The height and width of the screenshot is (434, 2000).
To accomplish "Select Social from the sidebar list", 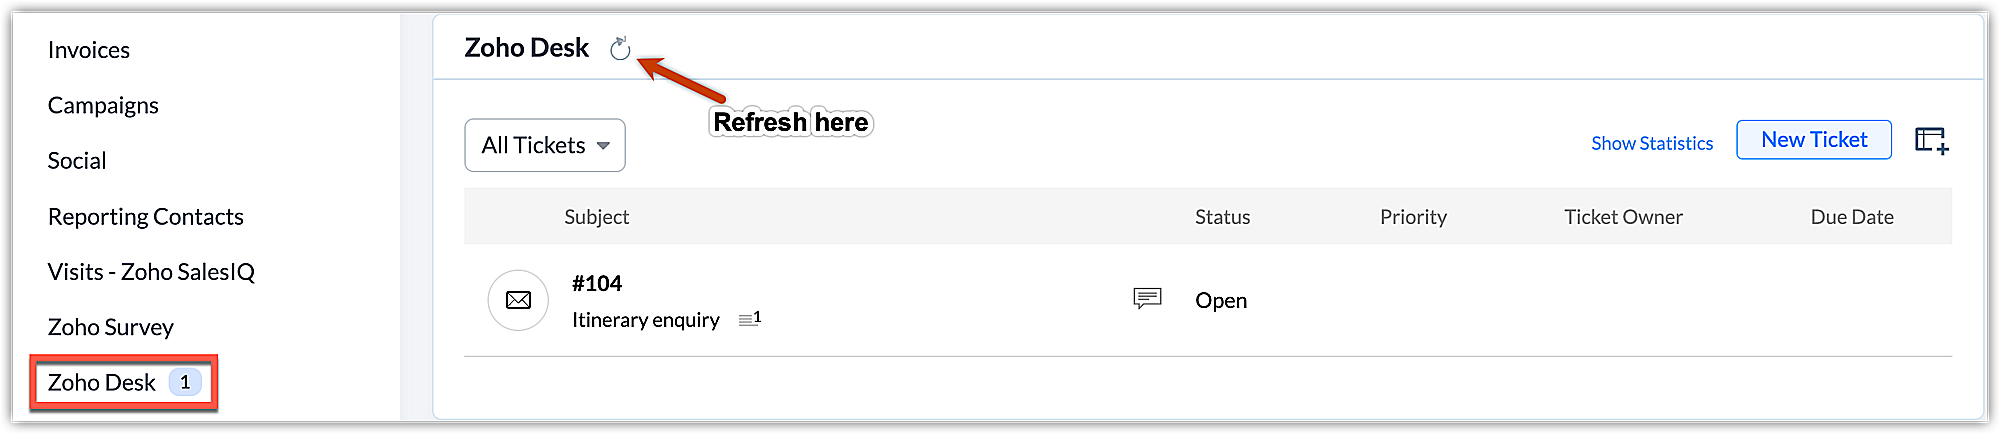I will pos(77,161).
